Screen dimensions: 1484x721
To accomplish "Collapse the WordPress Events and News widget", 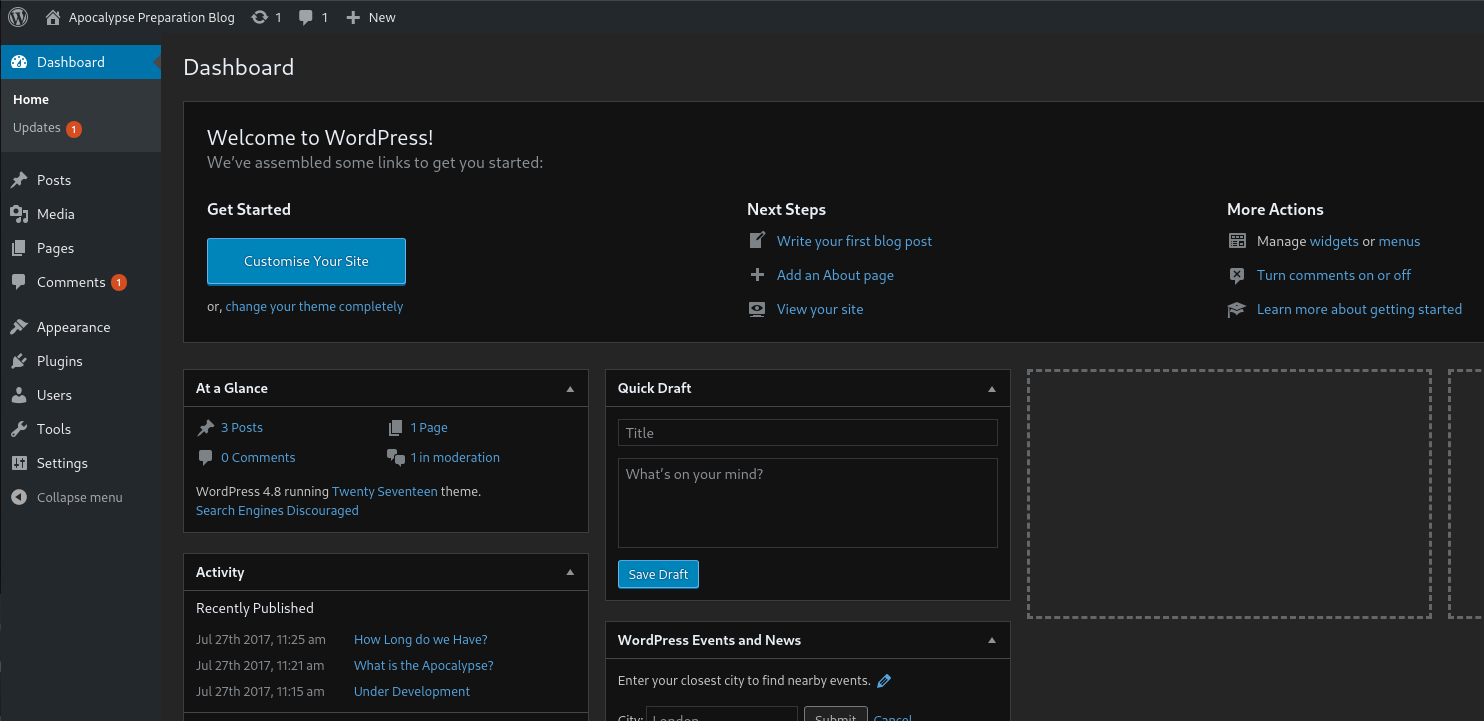I will coord(992,640).
